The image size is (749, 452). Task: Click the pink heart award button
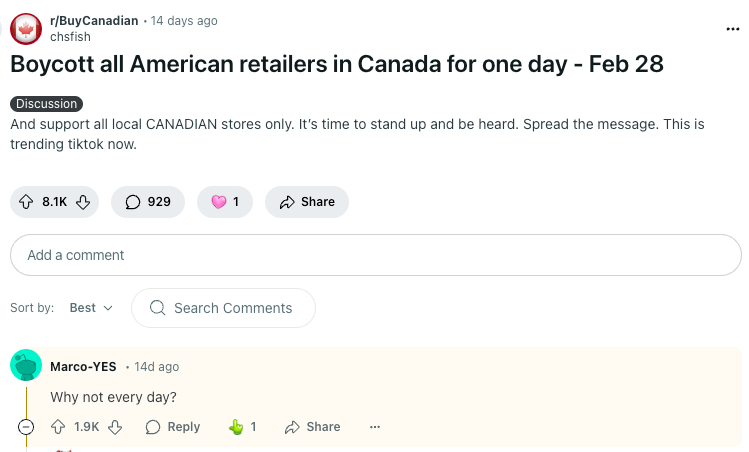[x=225, y=202]
